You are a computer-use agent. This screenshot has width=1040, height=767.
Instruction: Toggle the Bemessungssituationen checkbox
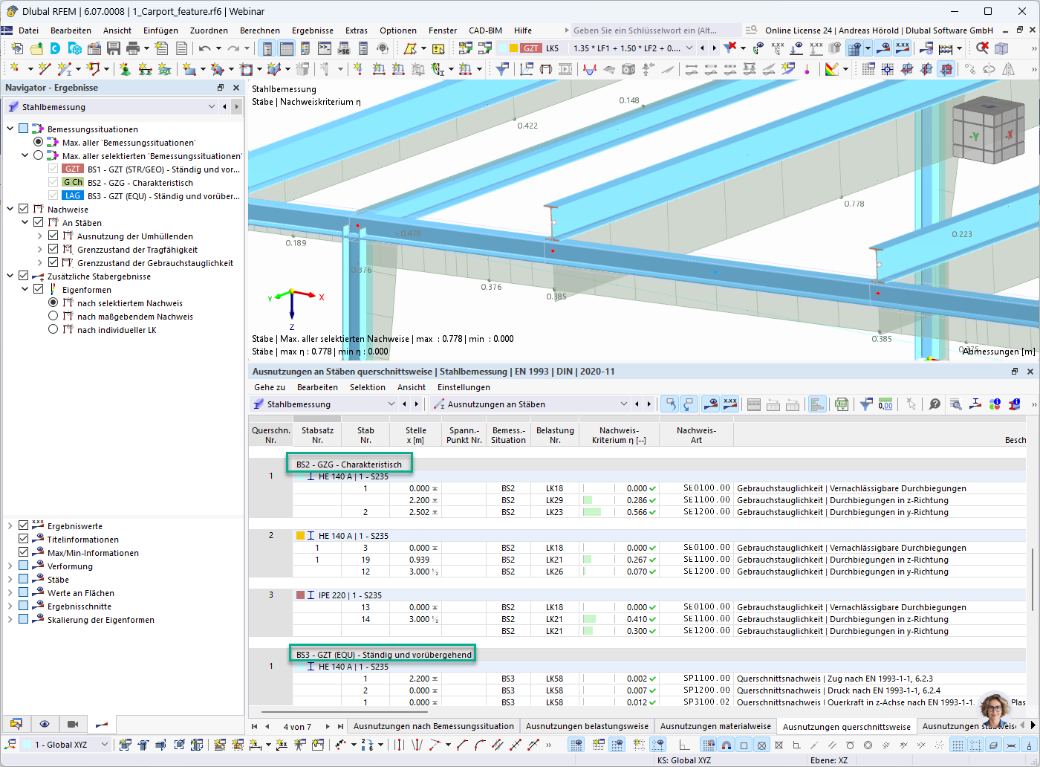coord(23,129)
